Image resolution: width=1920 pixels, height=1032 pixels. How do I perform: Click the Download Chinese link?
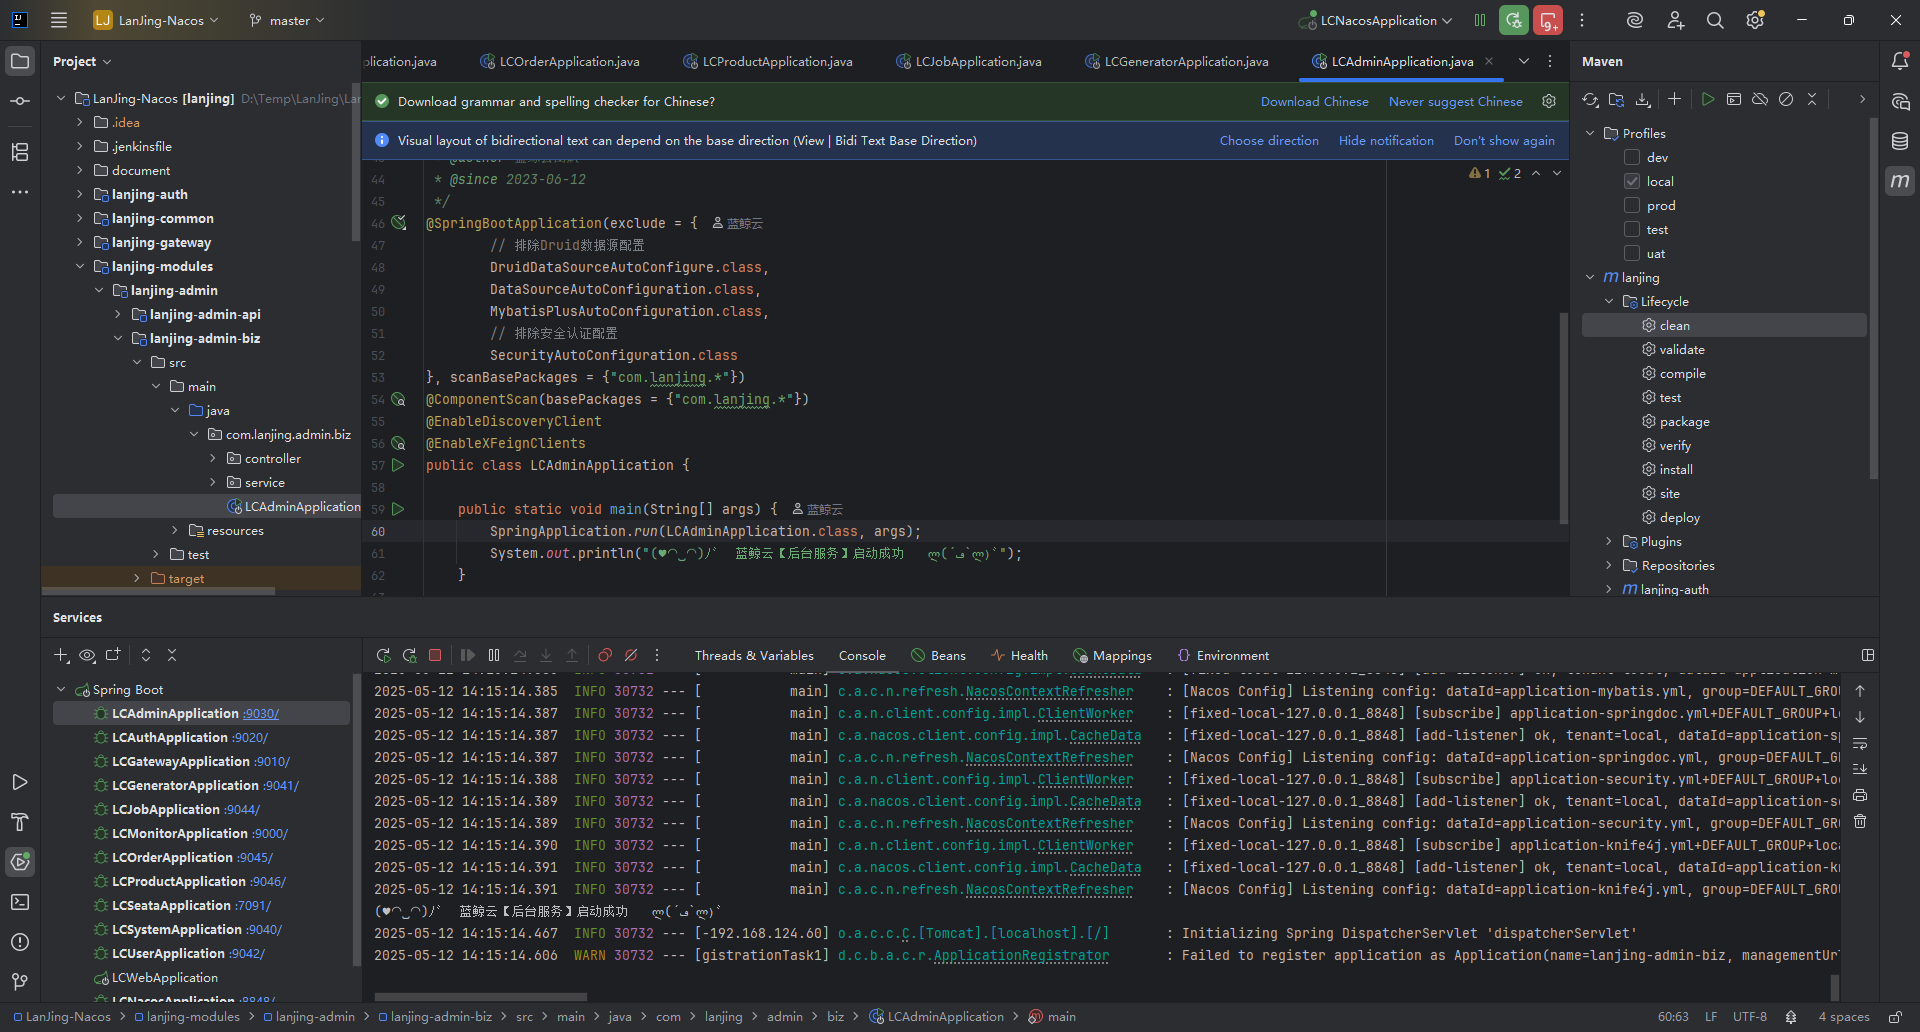pyautogui.click(x=1314, y=101)
